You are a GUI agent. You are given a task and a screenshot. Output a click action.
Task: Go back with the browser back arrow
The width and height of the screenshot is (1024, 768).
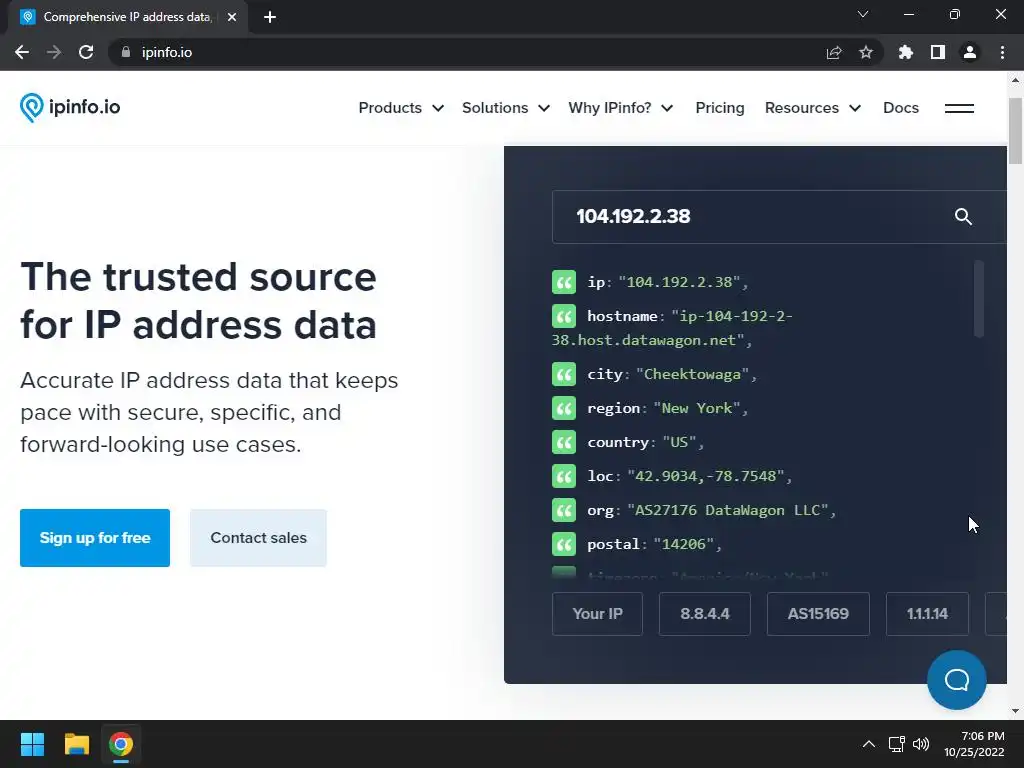[22, 52]
